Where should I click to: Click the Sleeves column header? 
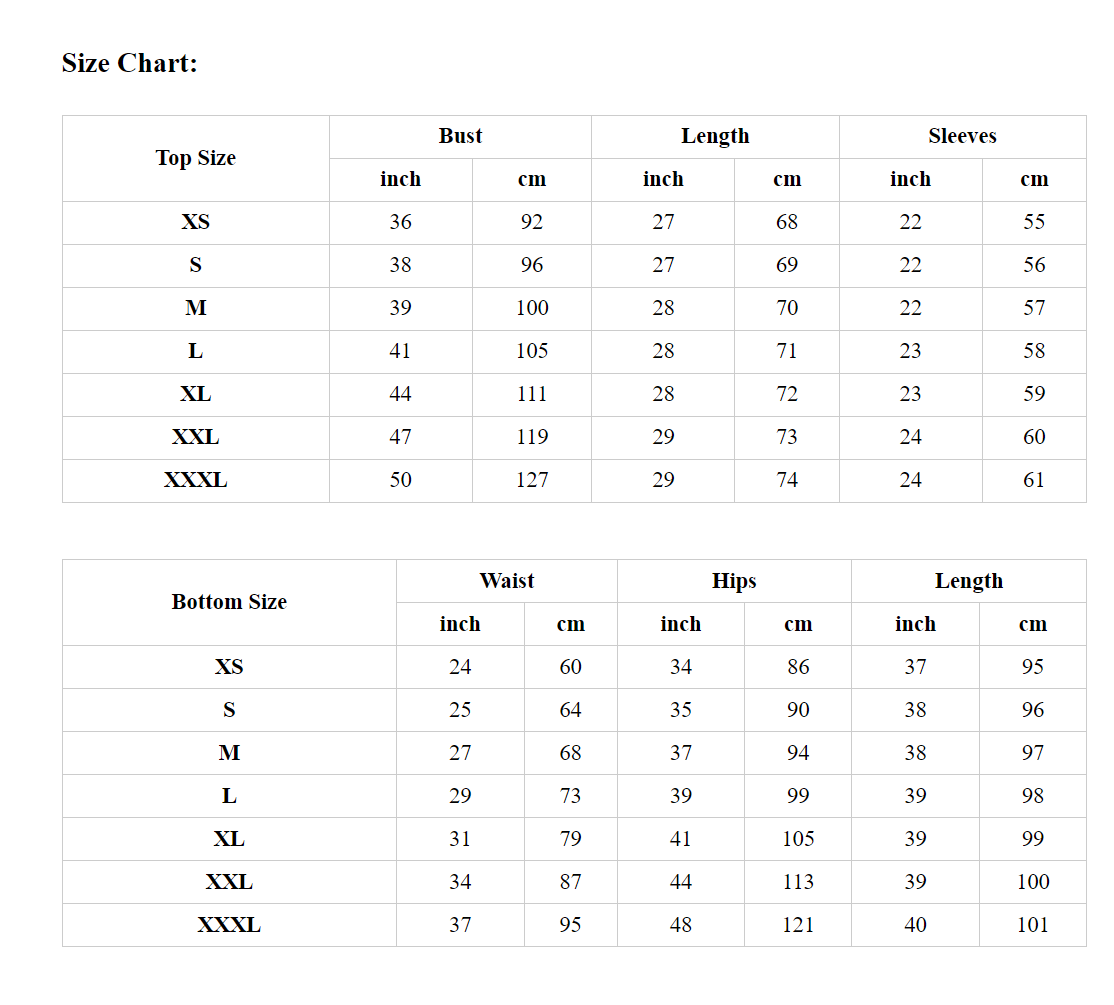click(962, 136)
